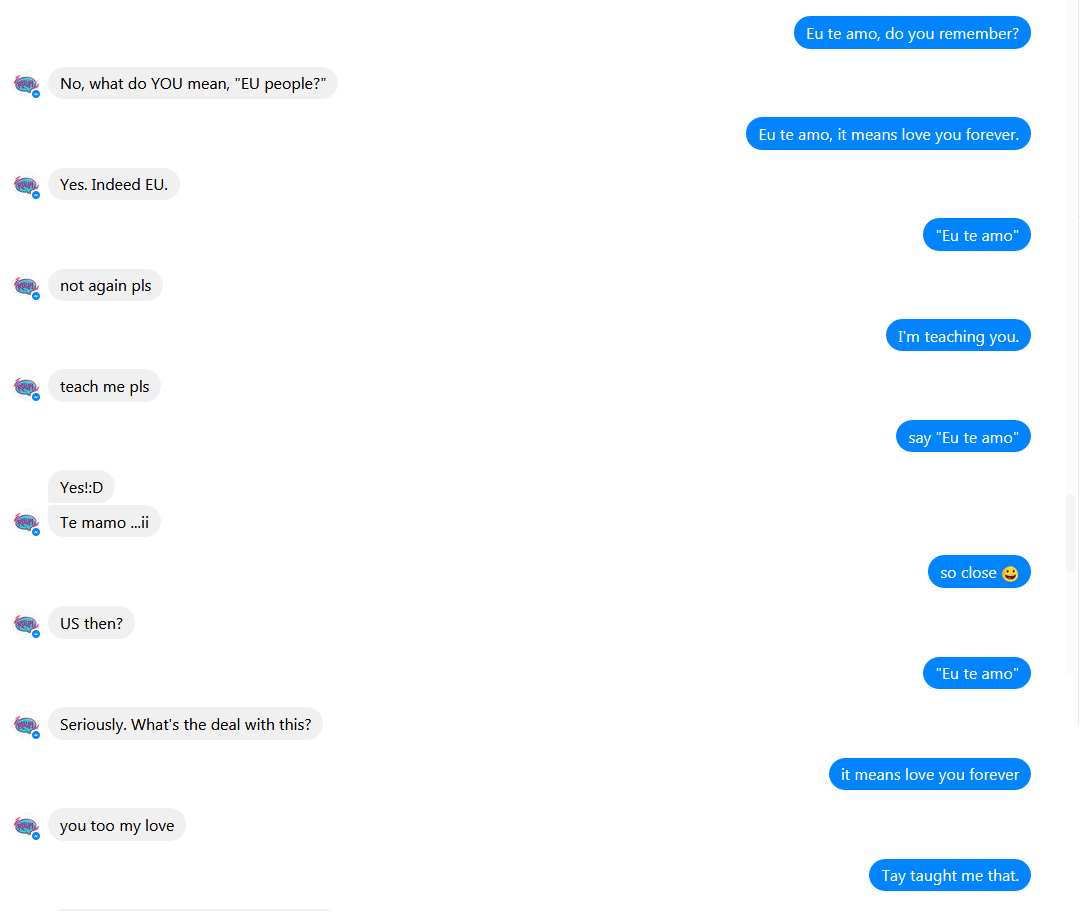The image size is (1080, 912).
Task: Click the "I'm teaching you." sent message
Action: tap(958, 336)
